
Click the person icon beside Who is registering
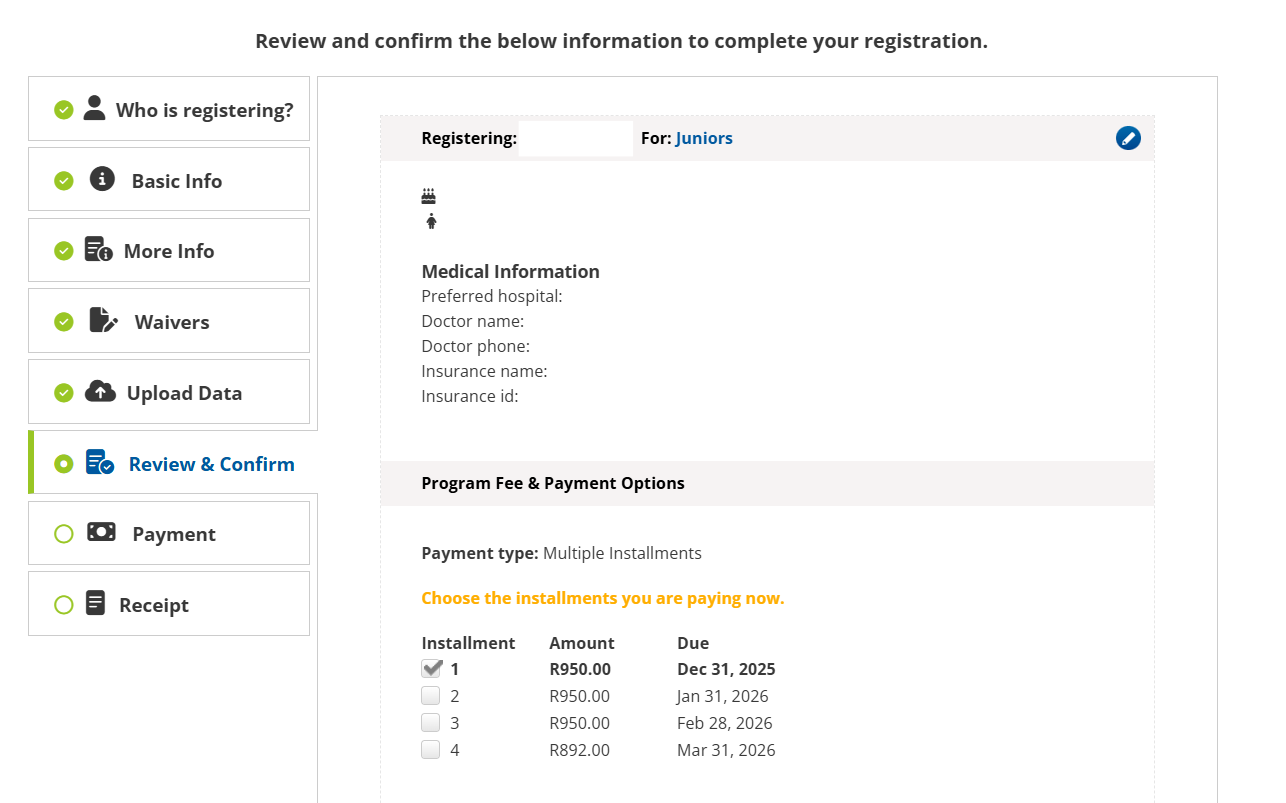point(95,108)
